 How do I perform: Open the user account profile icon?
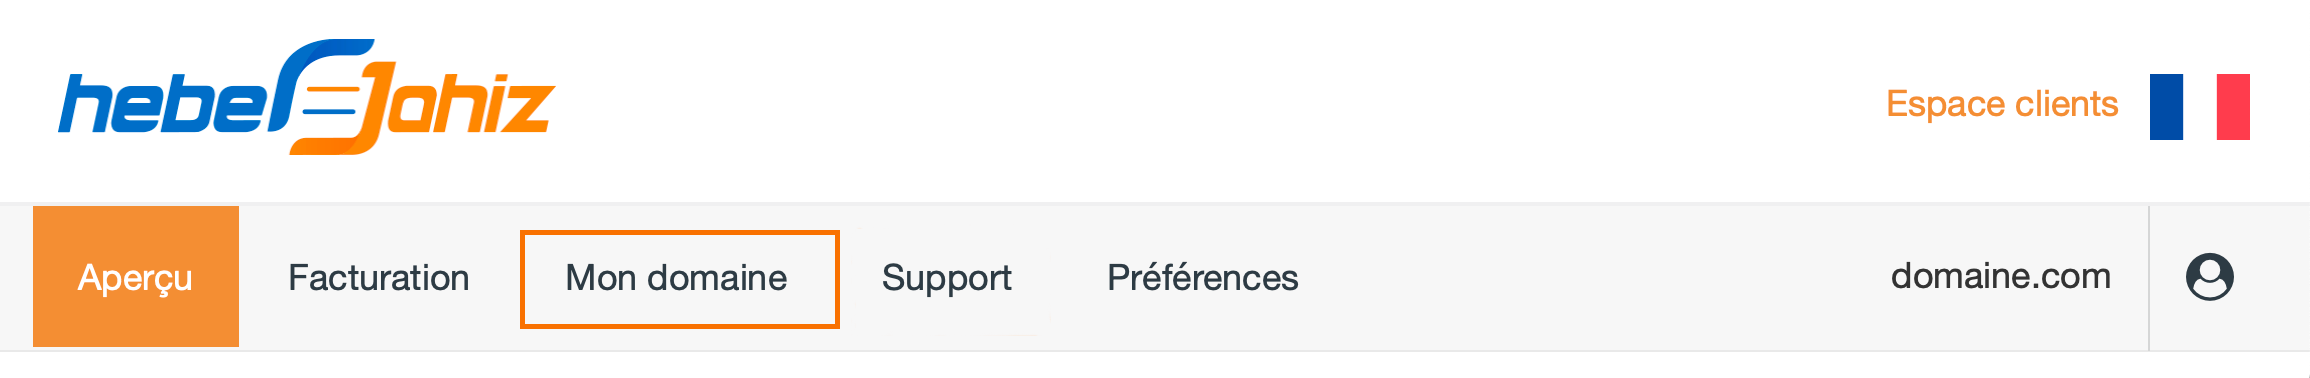pos(2209,277)
